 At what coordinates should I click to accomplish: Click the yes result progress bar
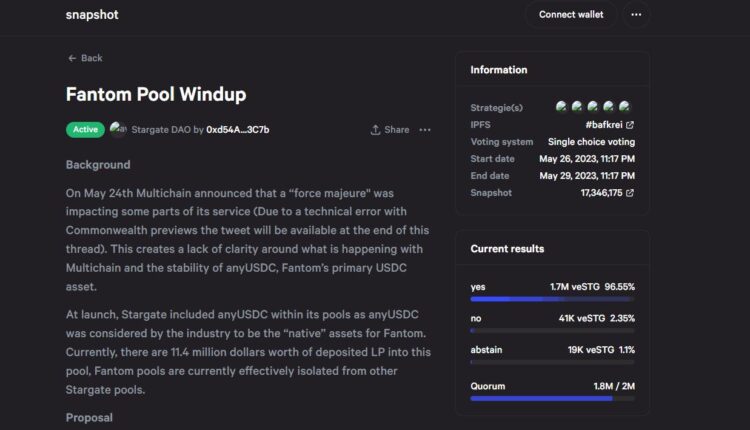point(551,299)
